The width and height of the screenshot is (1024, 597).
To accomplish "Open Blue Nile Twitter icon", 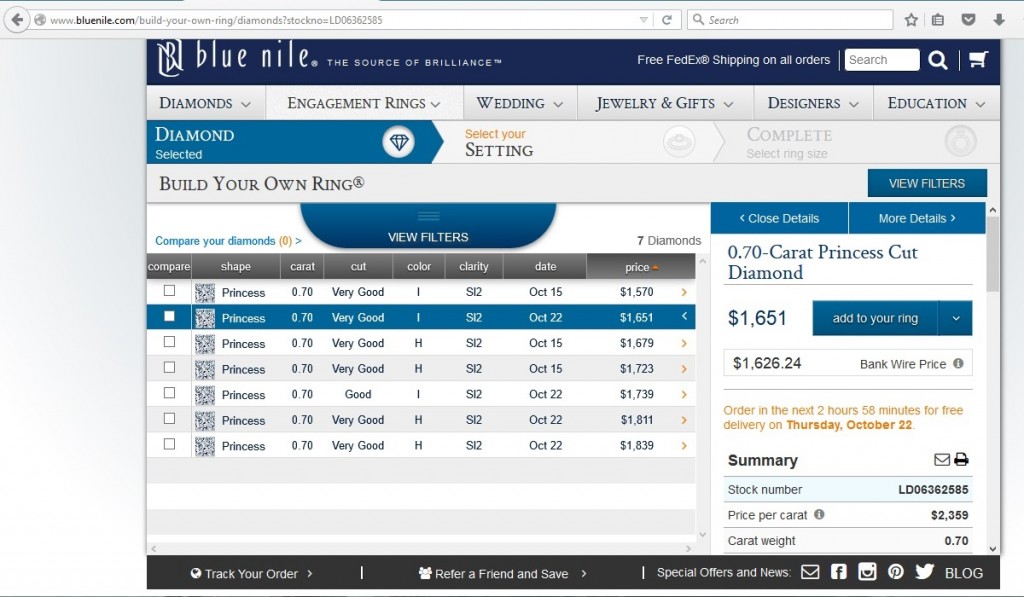I will pyautogui.click(x=924, y=573).
